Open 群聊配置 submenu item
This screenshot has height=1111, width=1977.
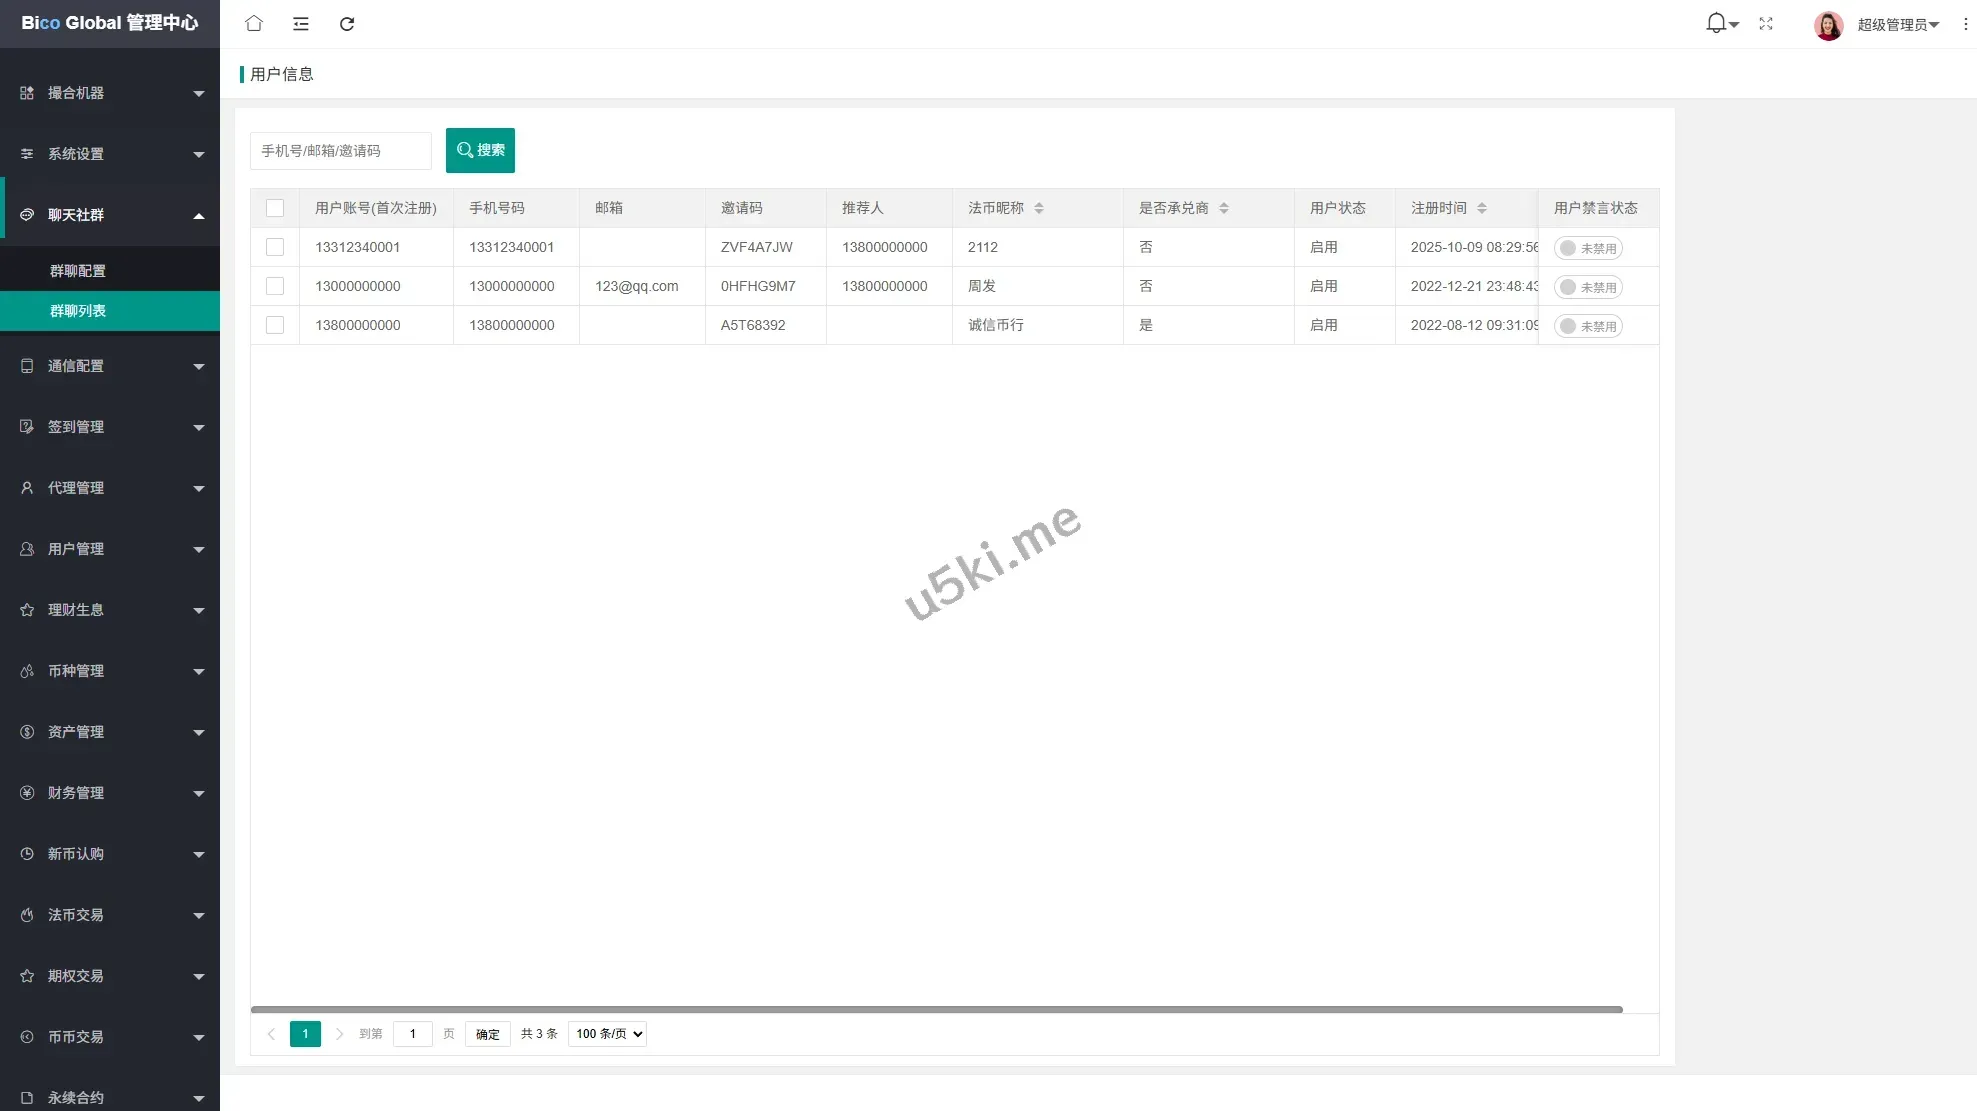click(78, 271)
